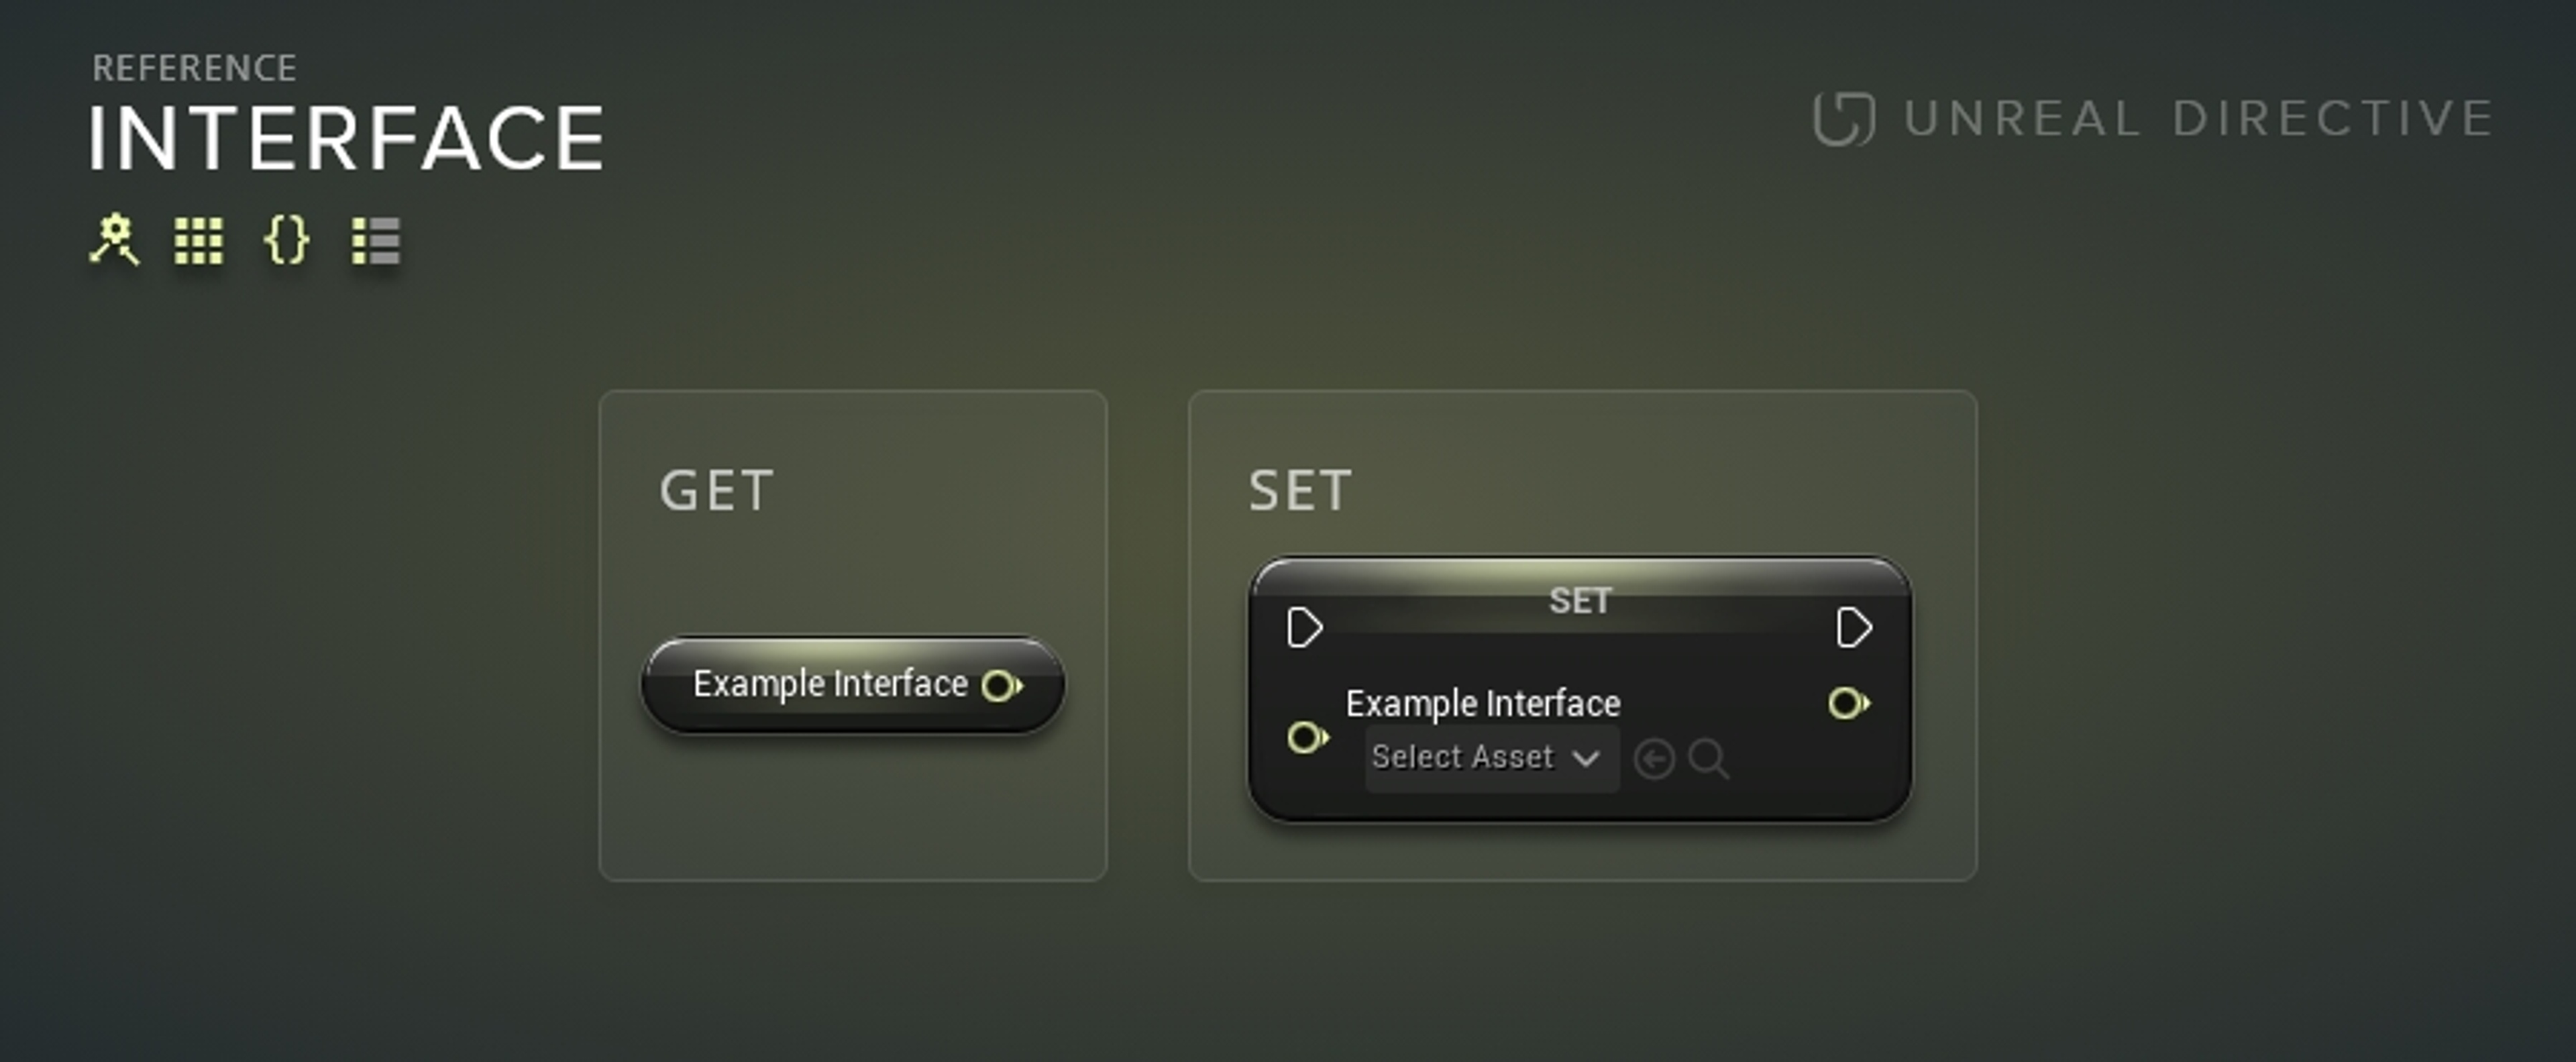2576x1062 pixels.
Task: Click the Unreal Directive logo icon
Action: 1843,119
